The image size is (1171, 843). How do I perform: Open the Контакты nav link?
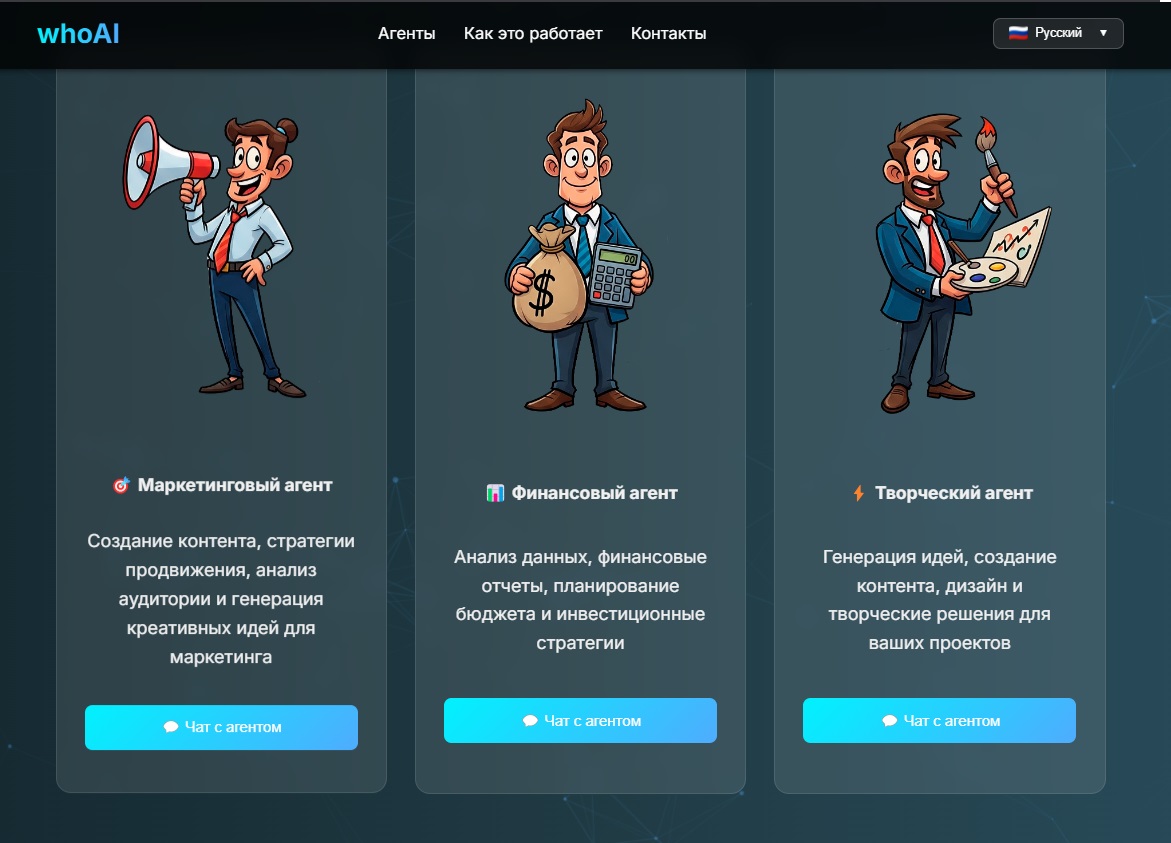tap(668, 34)
